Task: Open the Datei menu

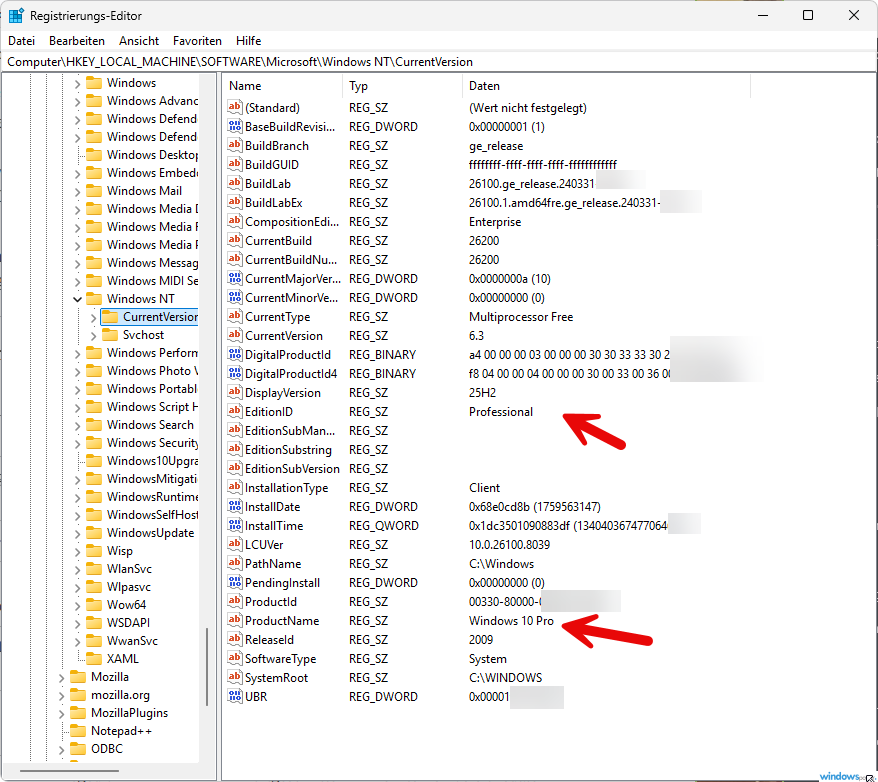Action: point(21,40)
